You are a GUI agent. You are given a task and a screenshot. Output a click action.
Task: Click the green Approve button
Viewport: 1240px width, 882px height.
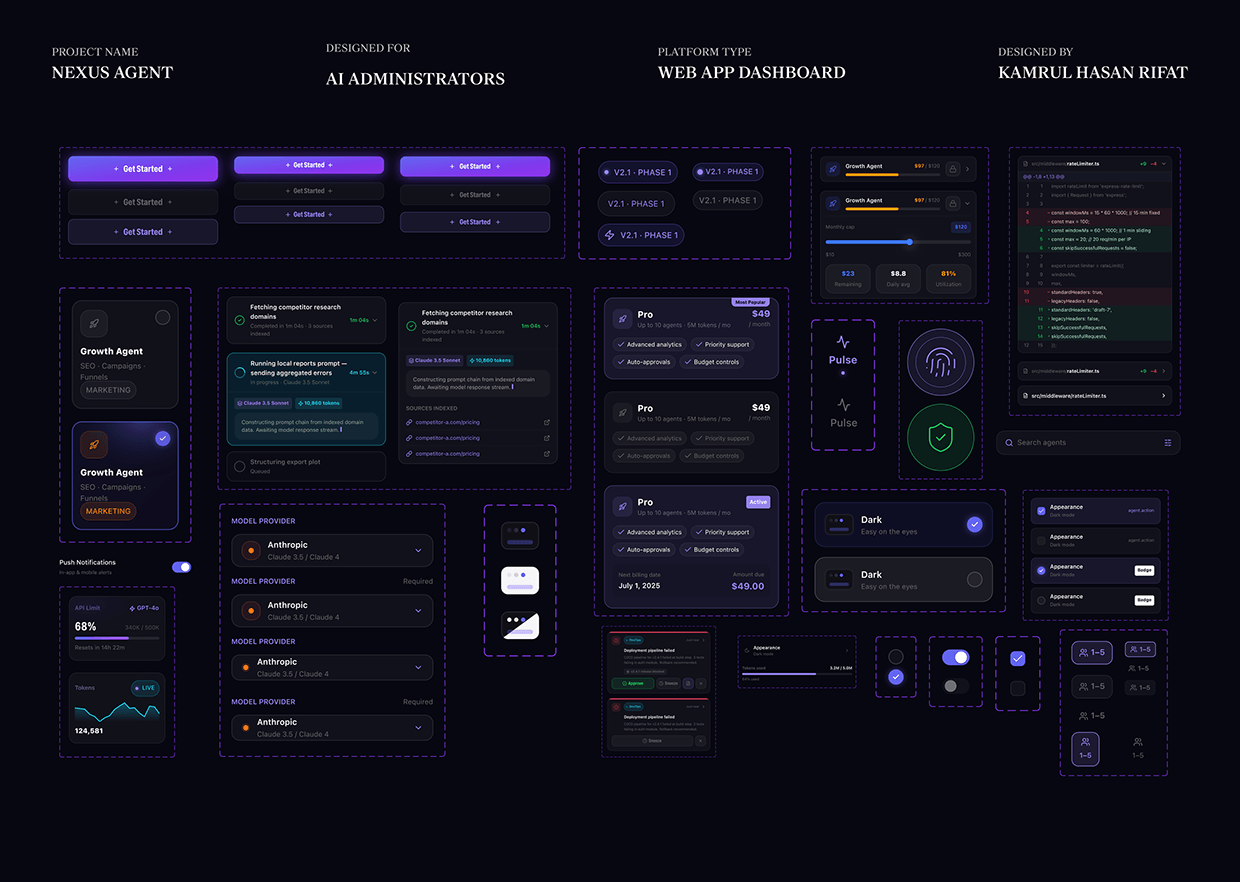[633, 683]
